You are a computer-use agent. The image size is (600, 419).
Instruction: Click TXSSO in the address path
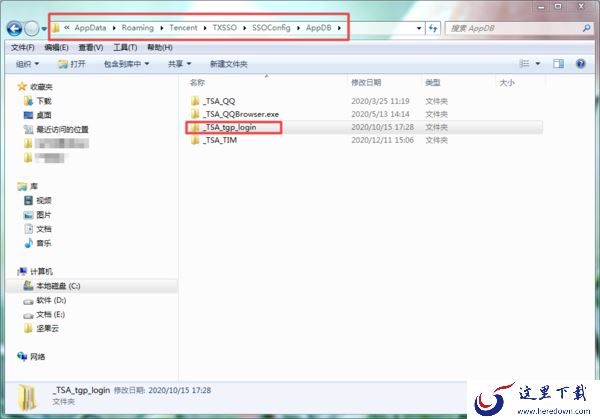[x=225, y=28]
